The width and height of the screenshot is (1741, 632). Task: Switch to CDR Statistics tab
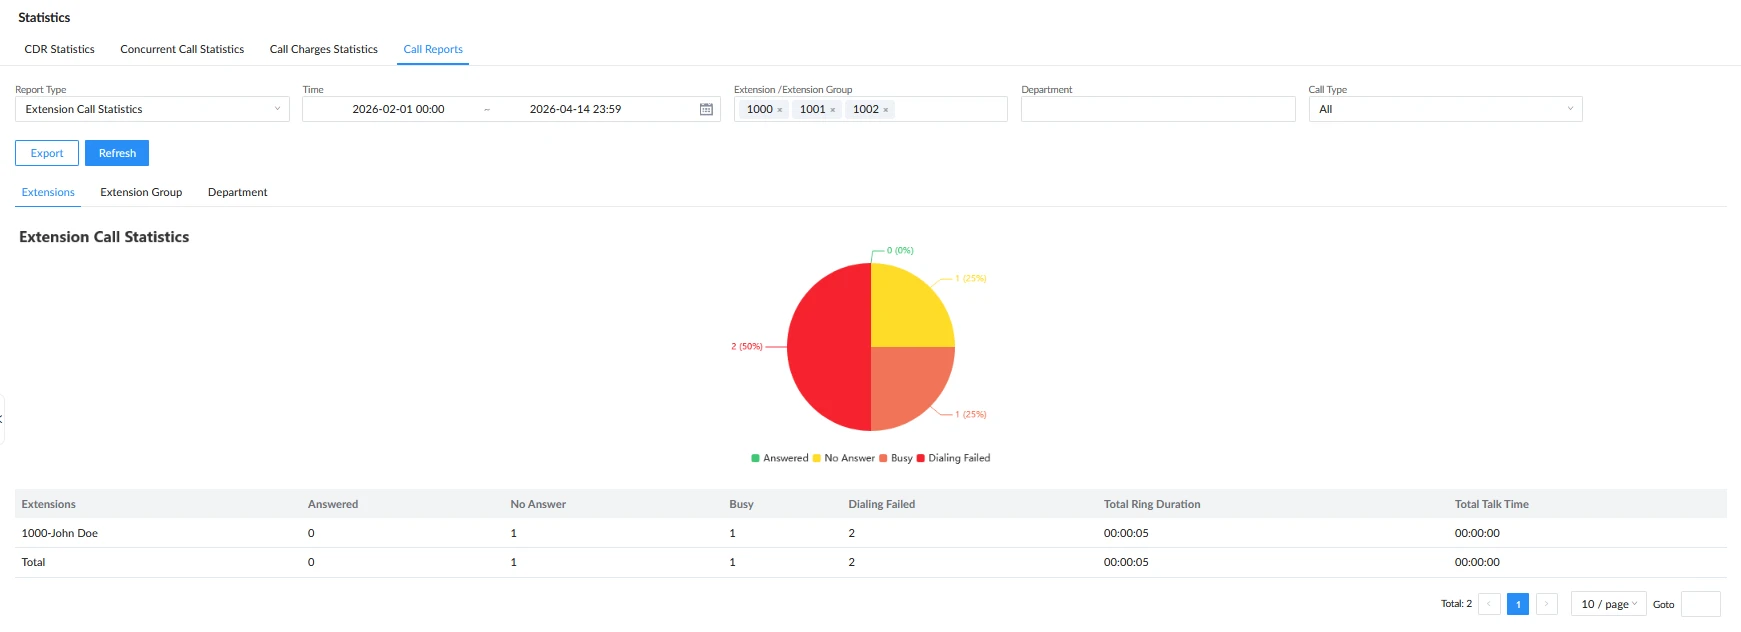click(59, 49)
